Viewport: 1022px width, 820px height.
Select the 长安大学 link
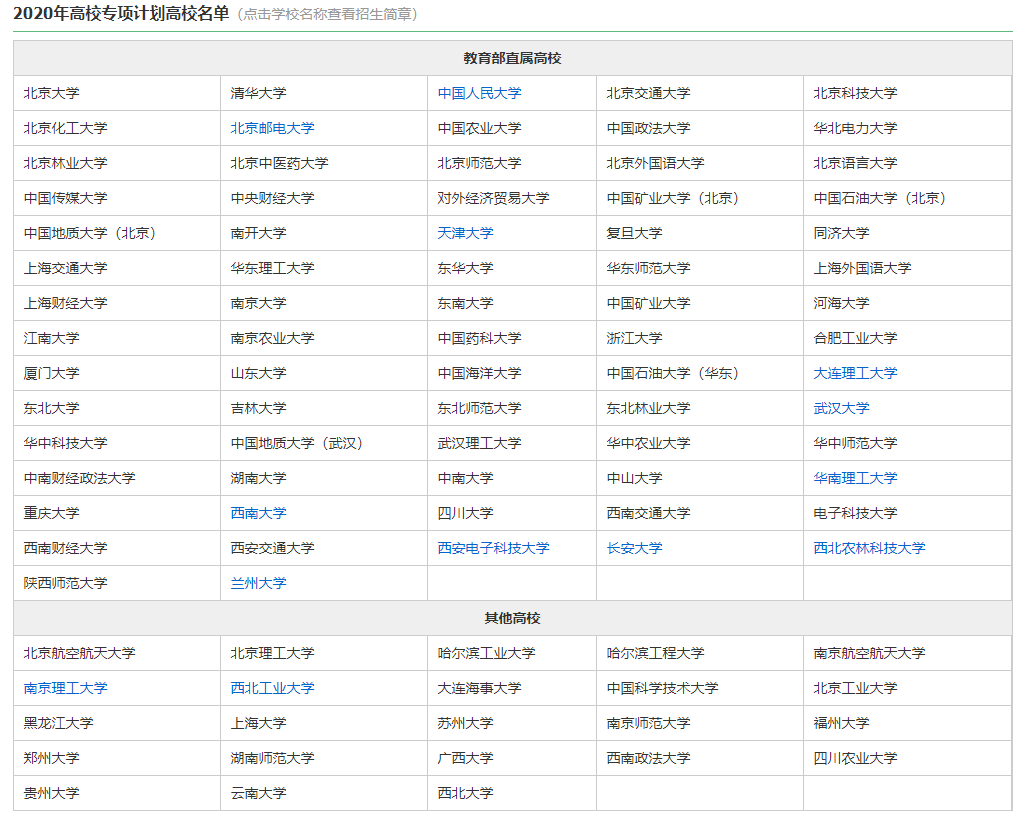click(x=634, y=548)
